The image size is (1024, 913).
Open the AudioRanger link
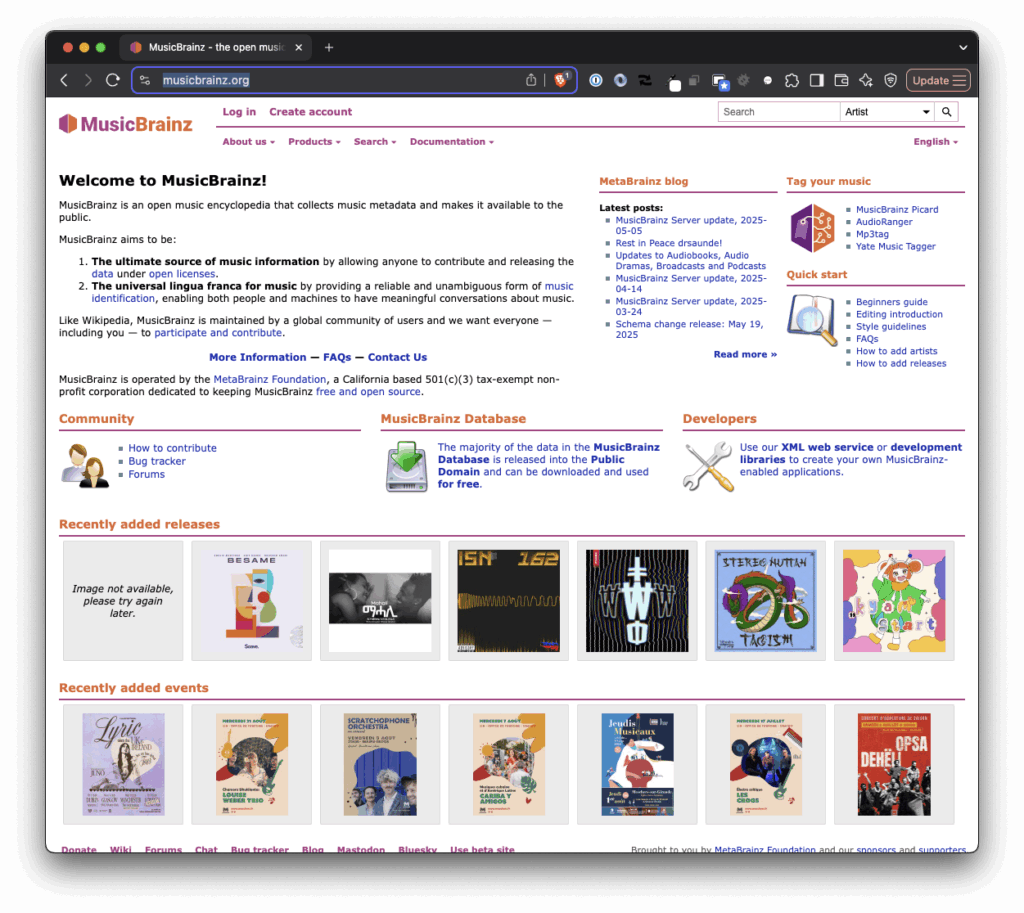(x=884, y=222)
